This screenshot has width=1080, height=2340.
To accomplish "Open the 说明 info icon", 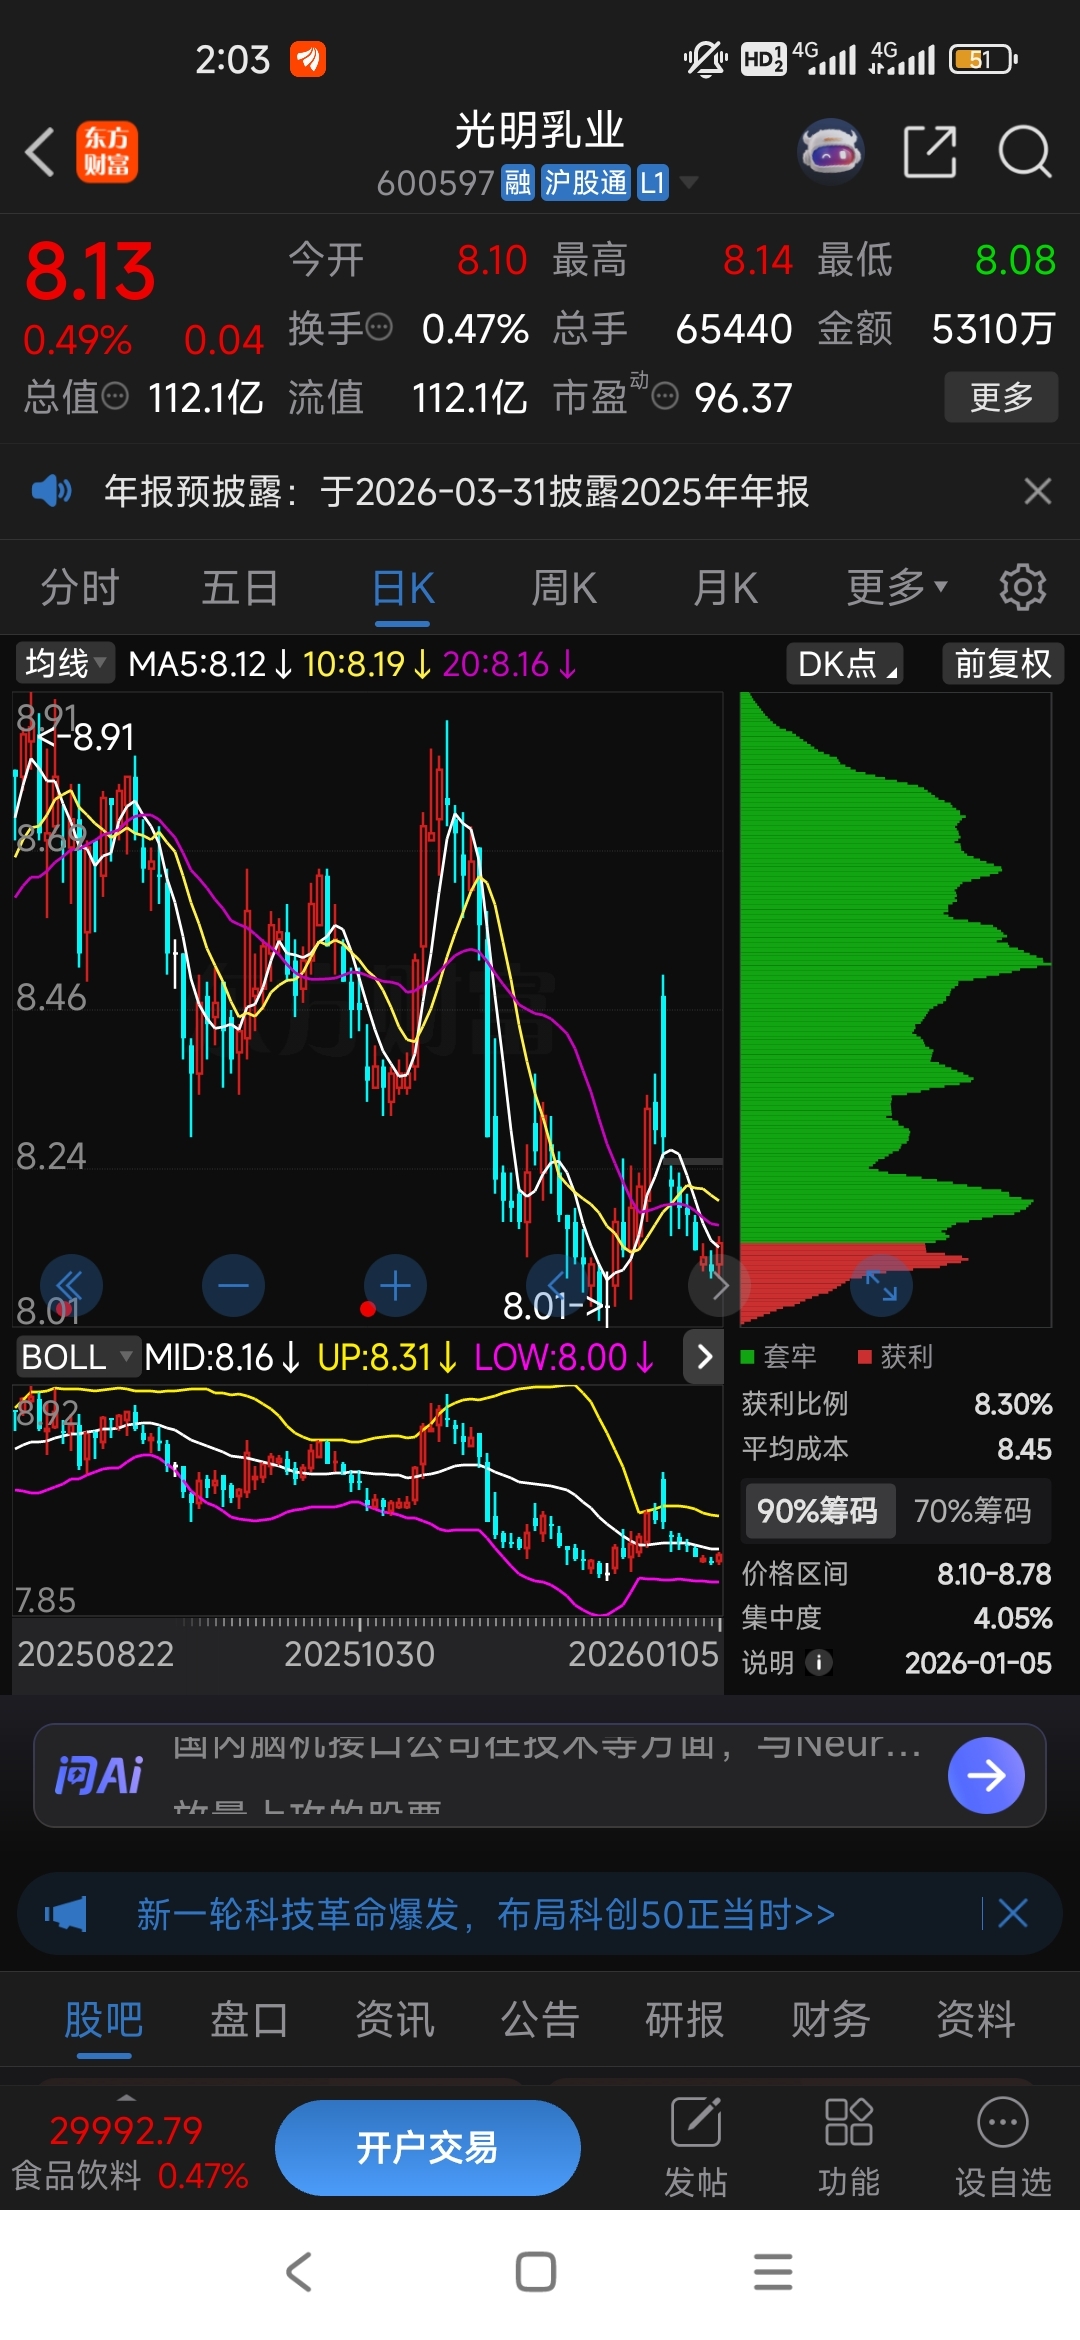I will click(819, 1662).
